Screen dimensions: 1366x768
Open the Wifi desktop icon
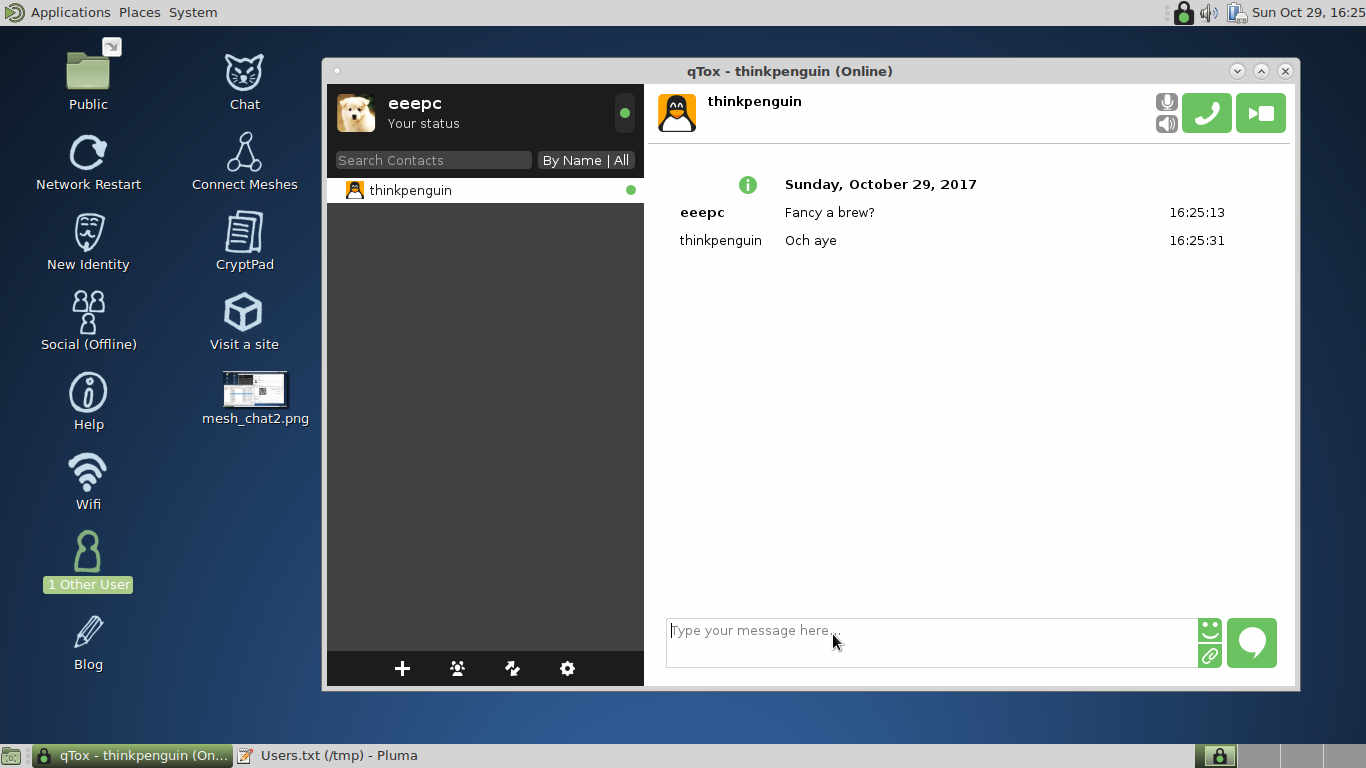point(88,482)
